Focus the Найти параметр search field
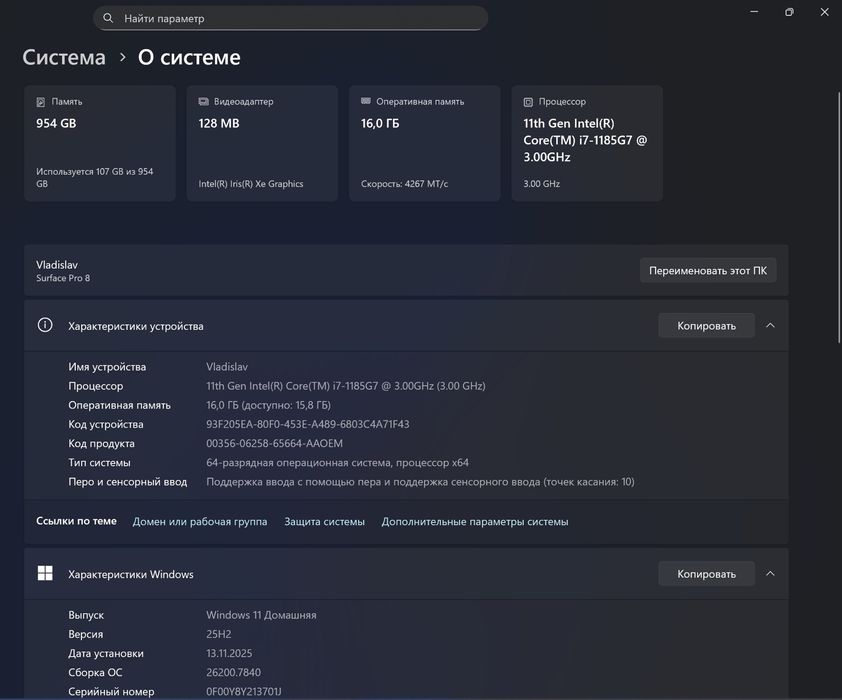 click(x=300, y=18)
